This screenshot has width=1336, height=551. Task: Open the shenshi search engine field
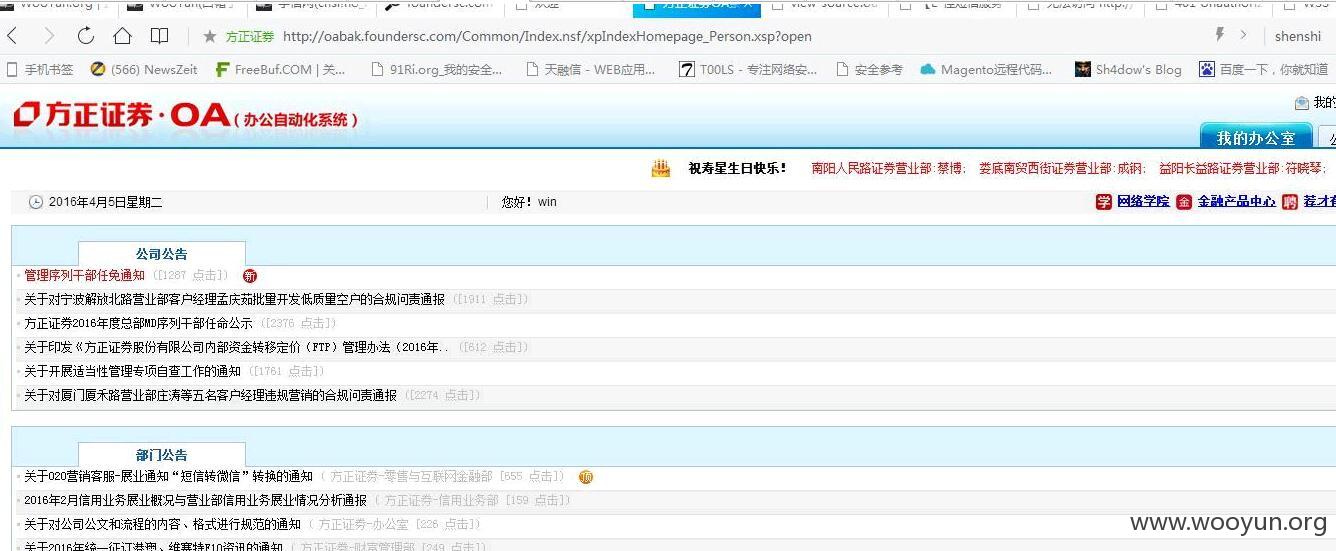coord(1297,36)
